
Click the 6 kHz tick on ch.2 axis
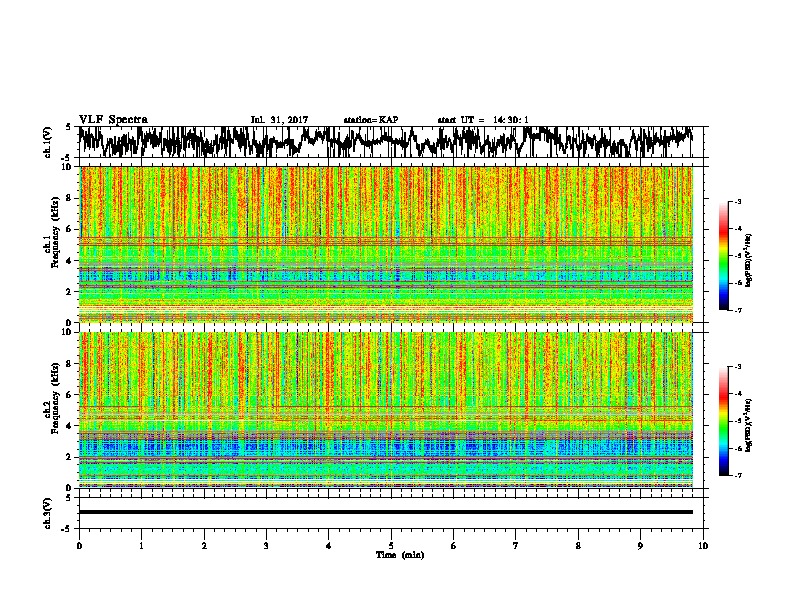[70, 394]
